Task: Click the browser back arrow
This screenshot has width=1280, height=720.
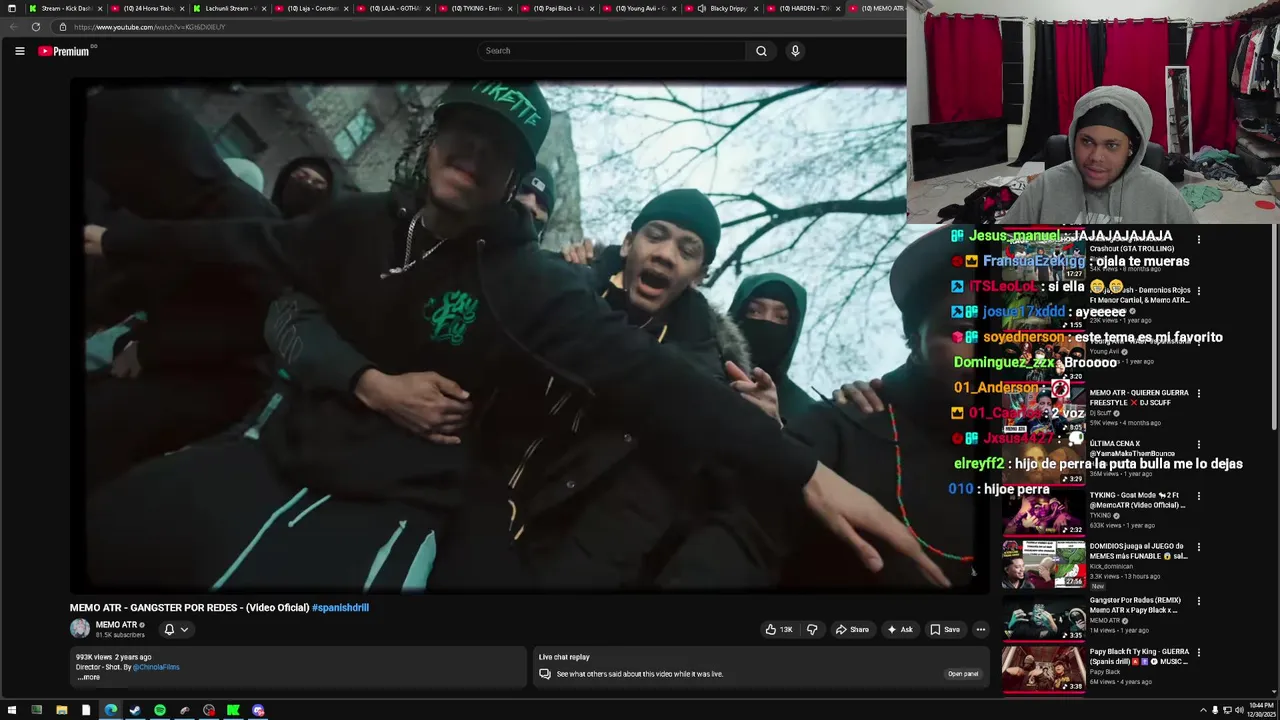Action: coord(12,27)
